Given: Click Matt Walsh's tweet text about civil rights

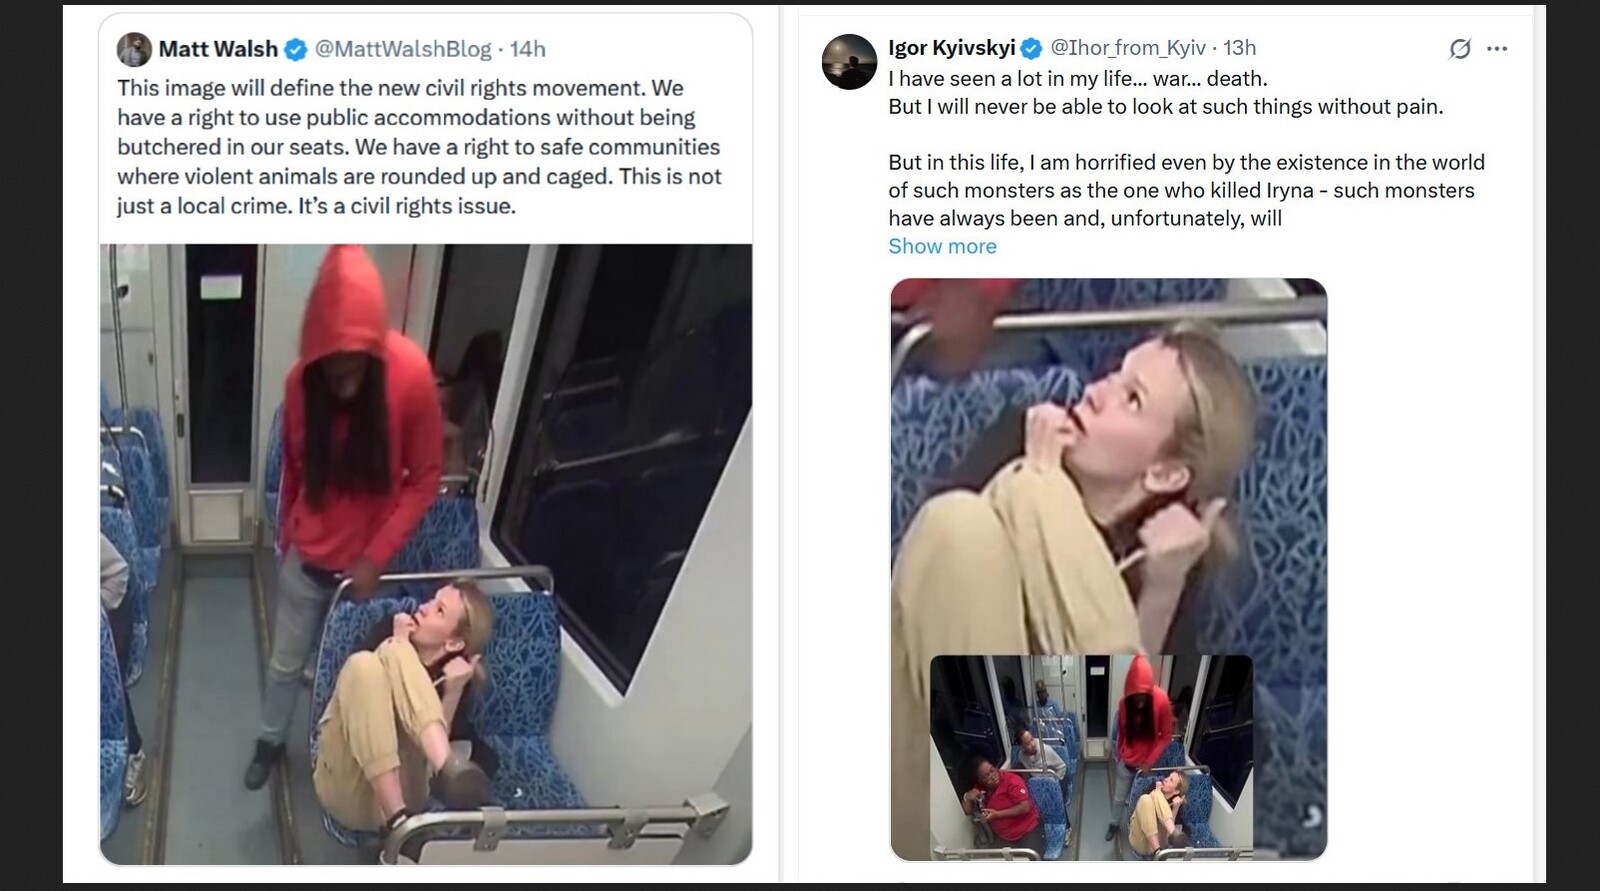Looking at the screenshot, I should 419,147.
